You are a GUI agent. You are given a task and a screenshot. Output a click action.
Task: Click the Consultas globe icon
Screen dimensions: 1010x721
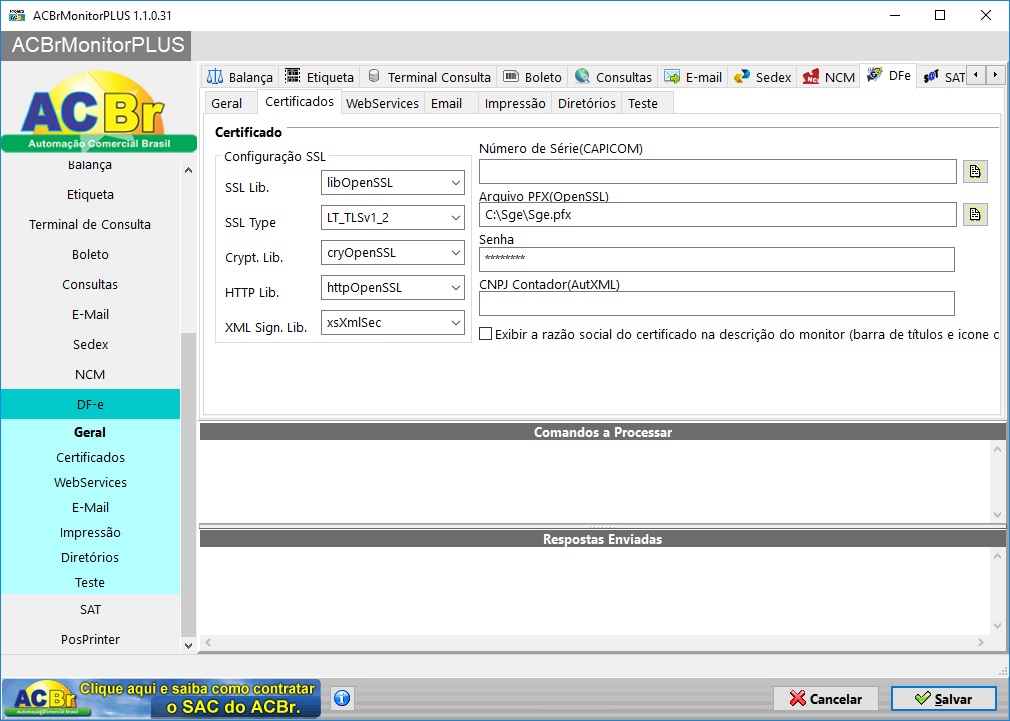[582, 76]
